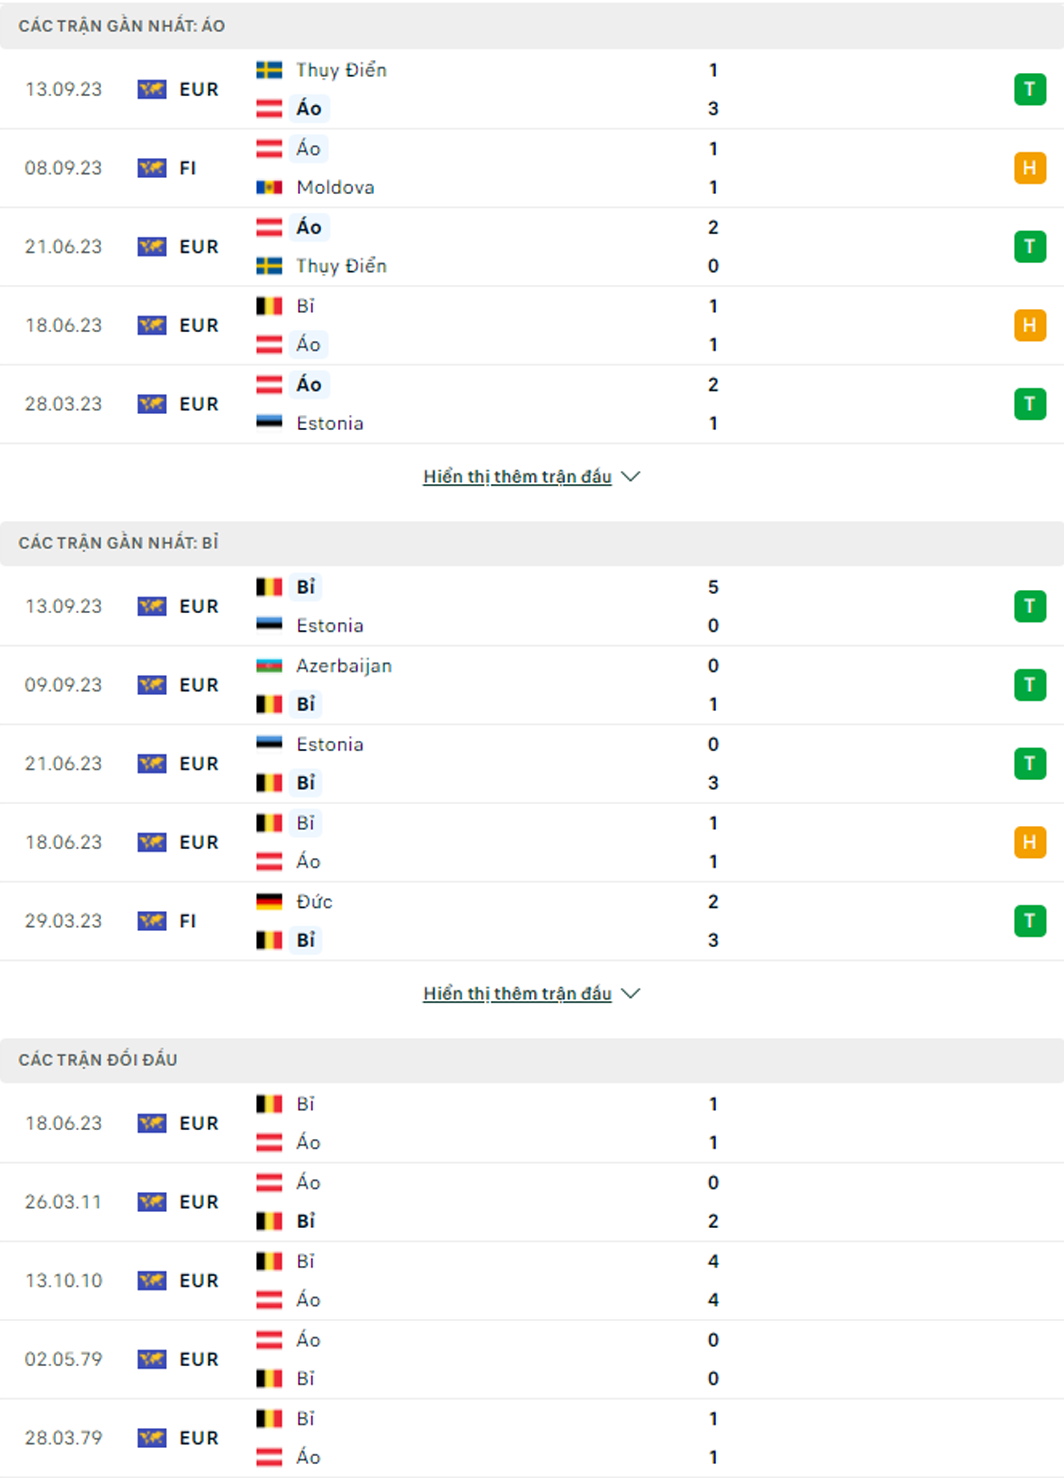
Task: Click the orange H badge for Áo vs Moldova
Action: [1029, 168]
